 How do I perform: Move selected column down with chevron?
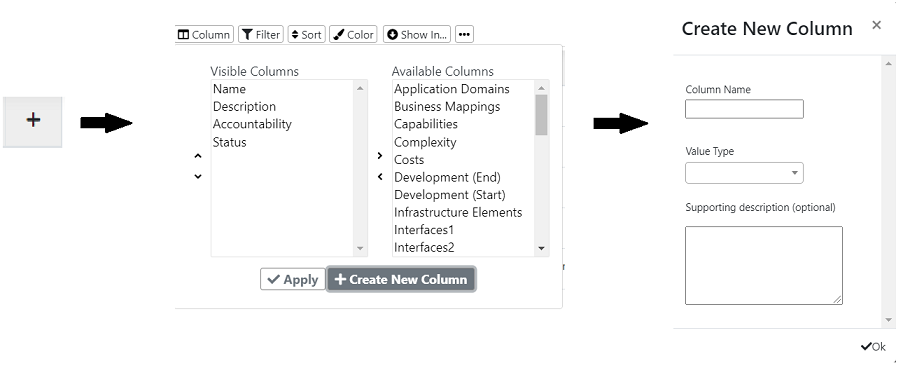[x=198, y=176]
